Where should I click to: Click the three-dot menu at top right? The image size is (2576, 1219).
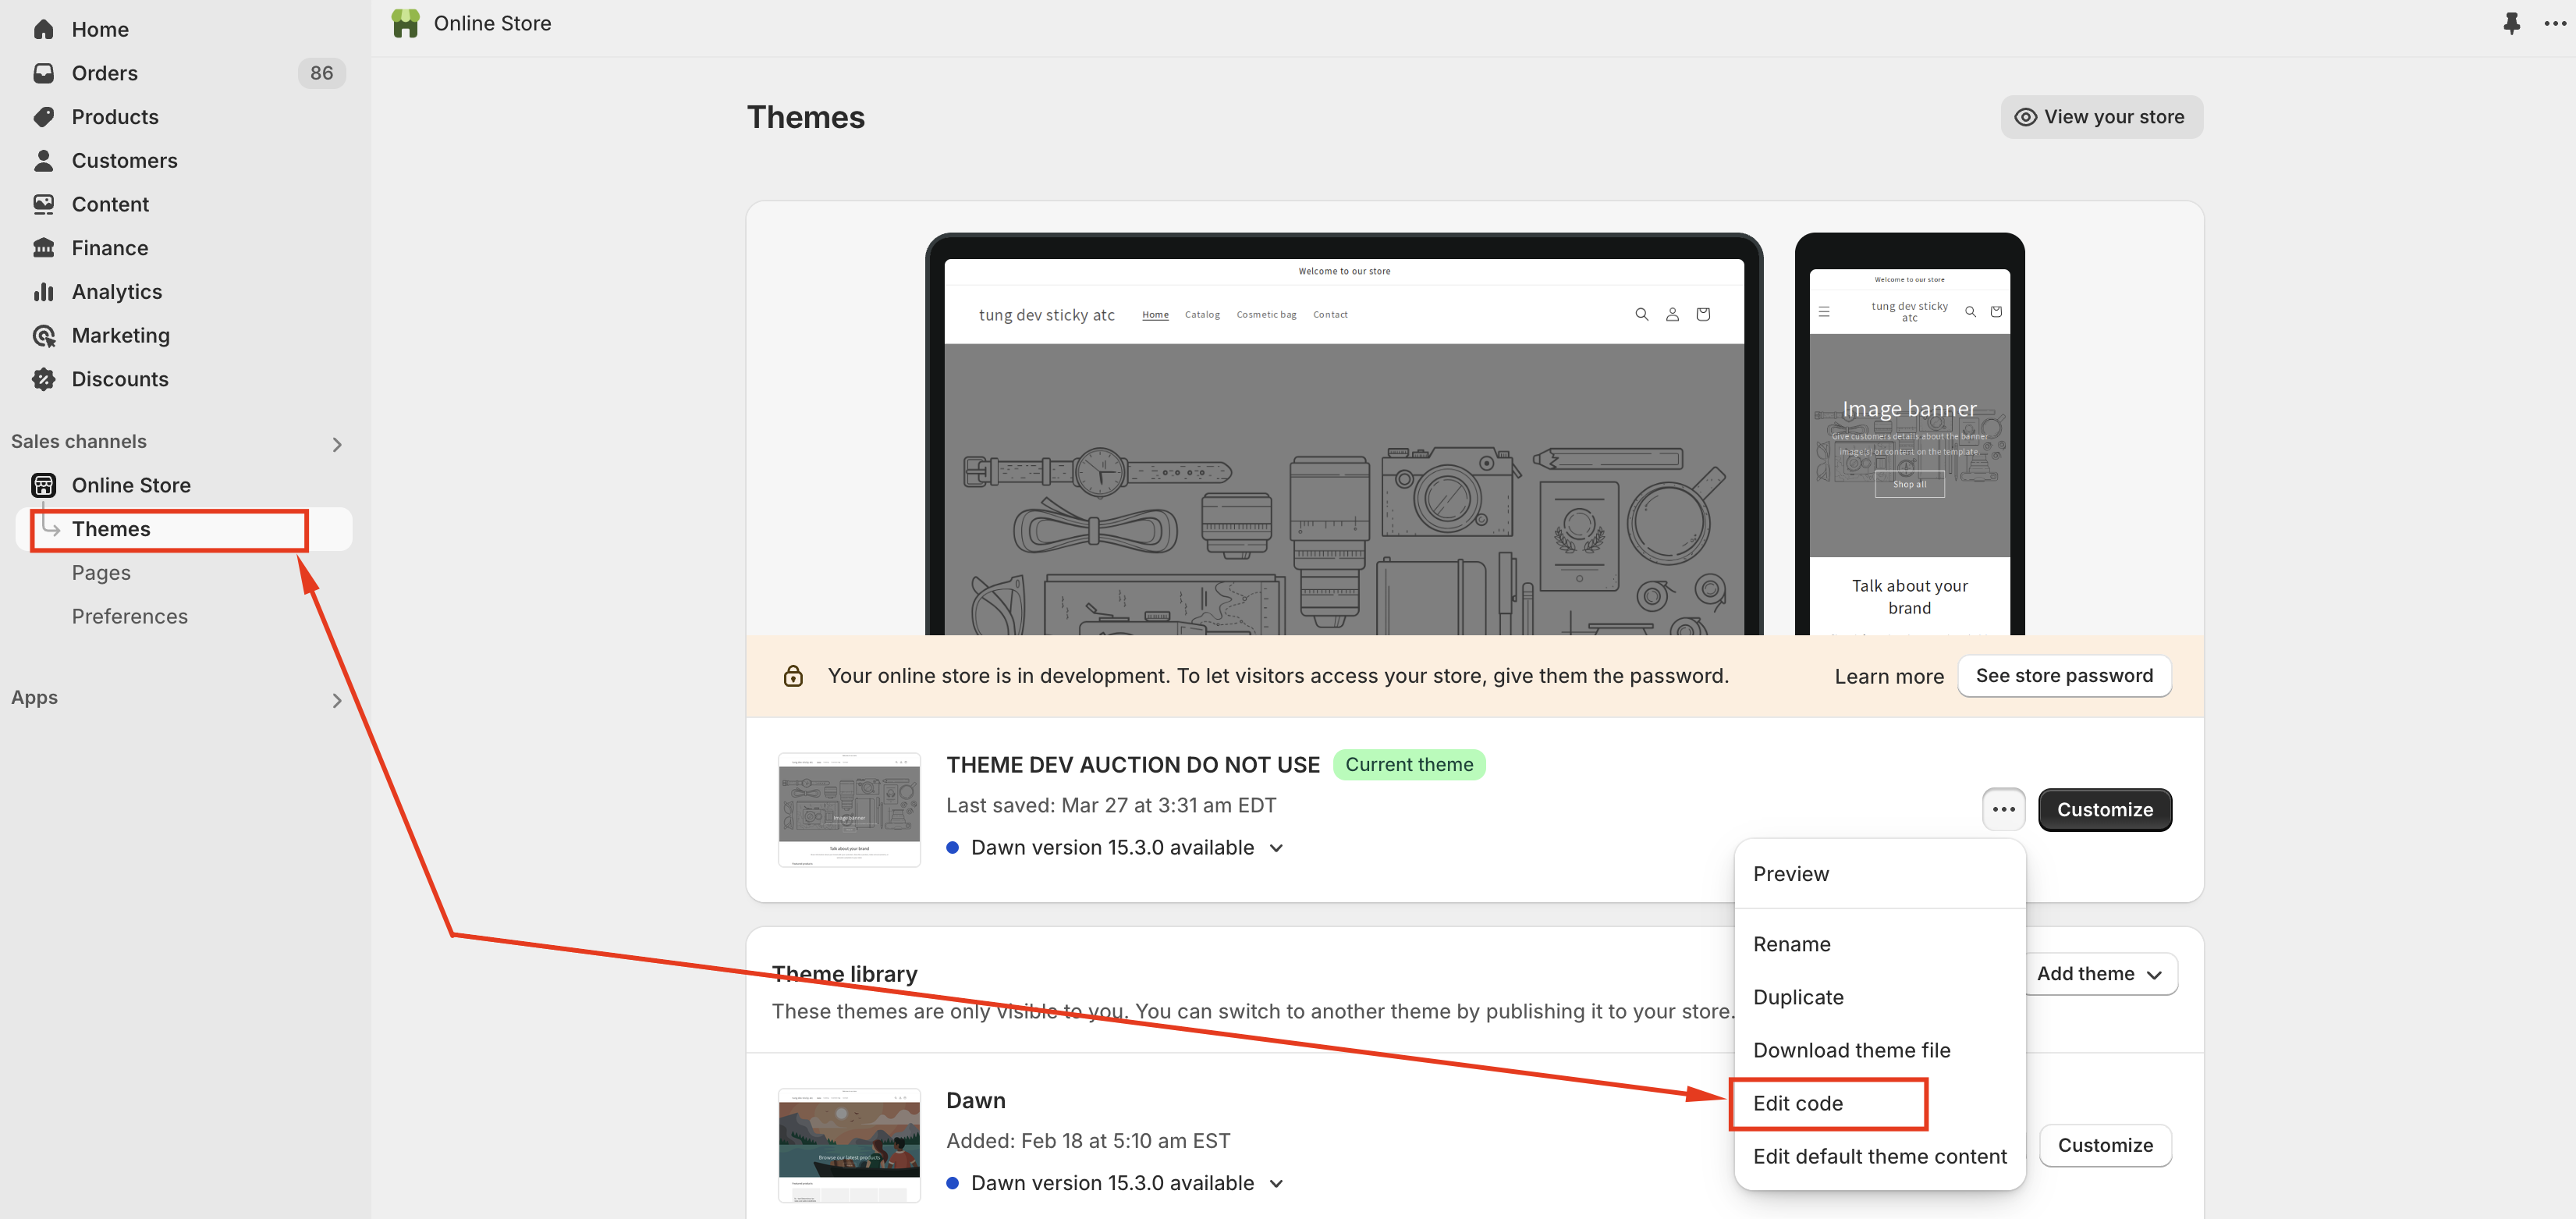(x=2554, y=23)
